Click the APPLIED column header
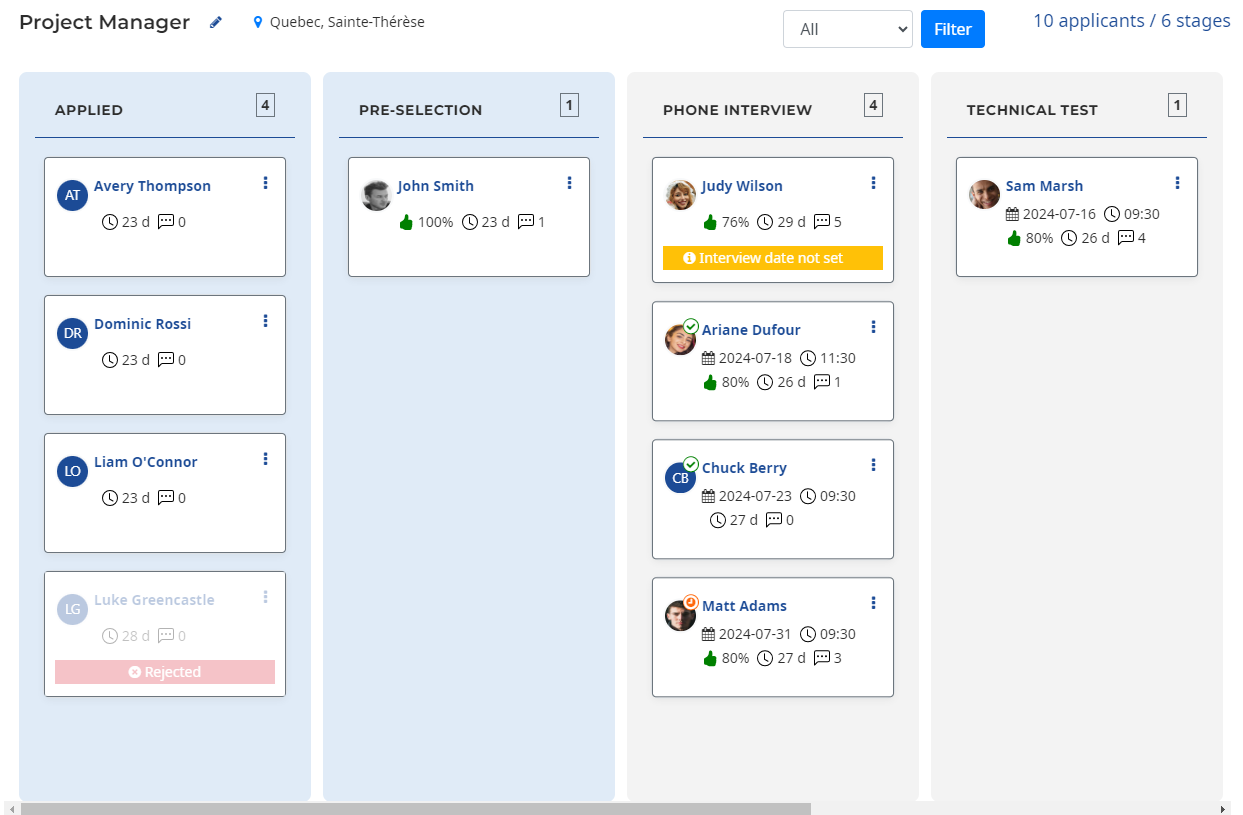This screenshot has width=1243, height=815. (89, 110)
